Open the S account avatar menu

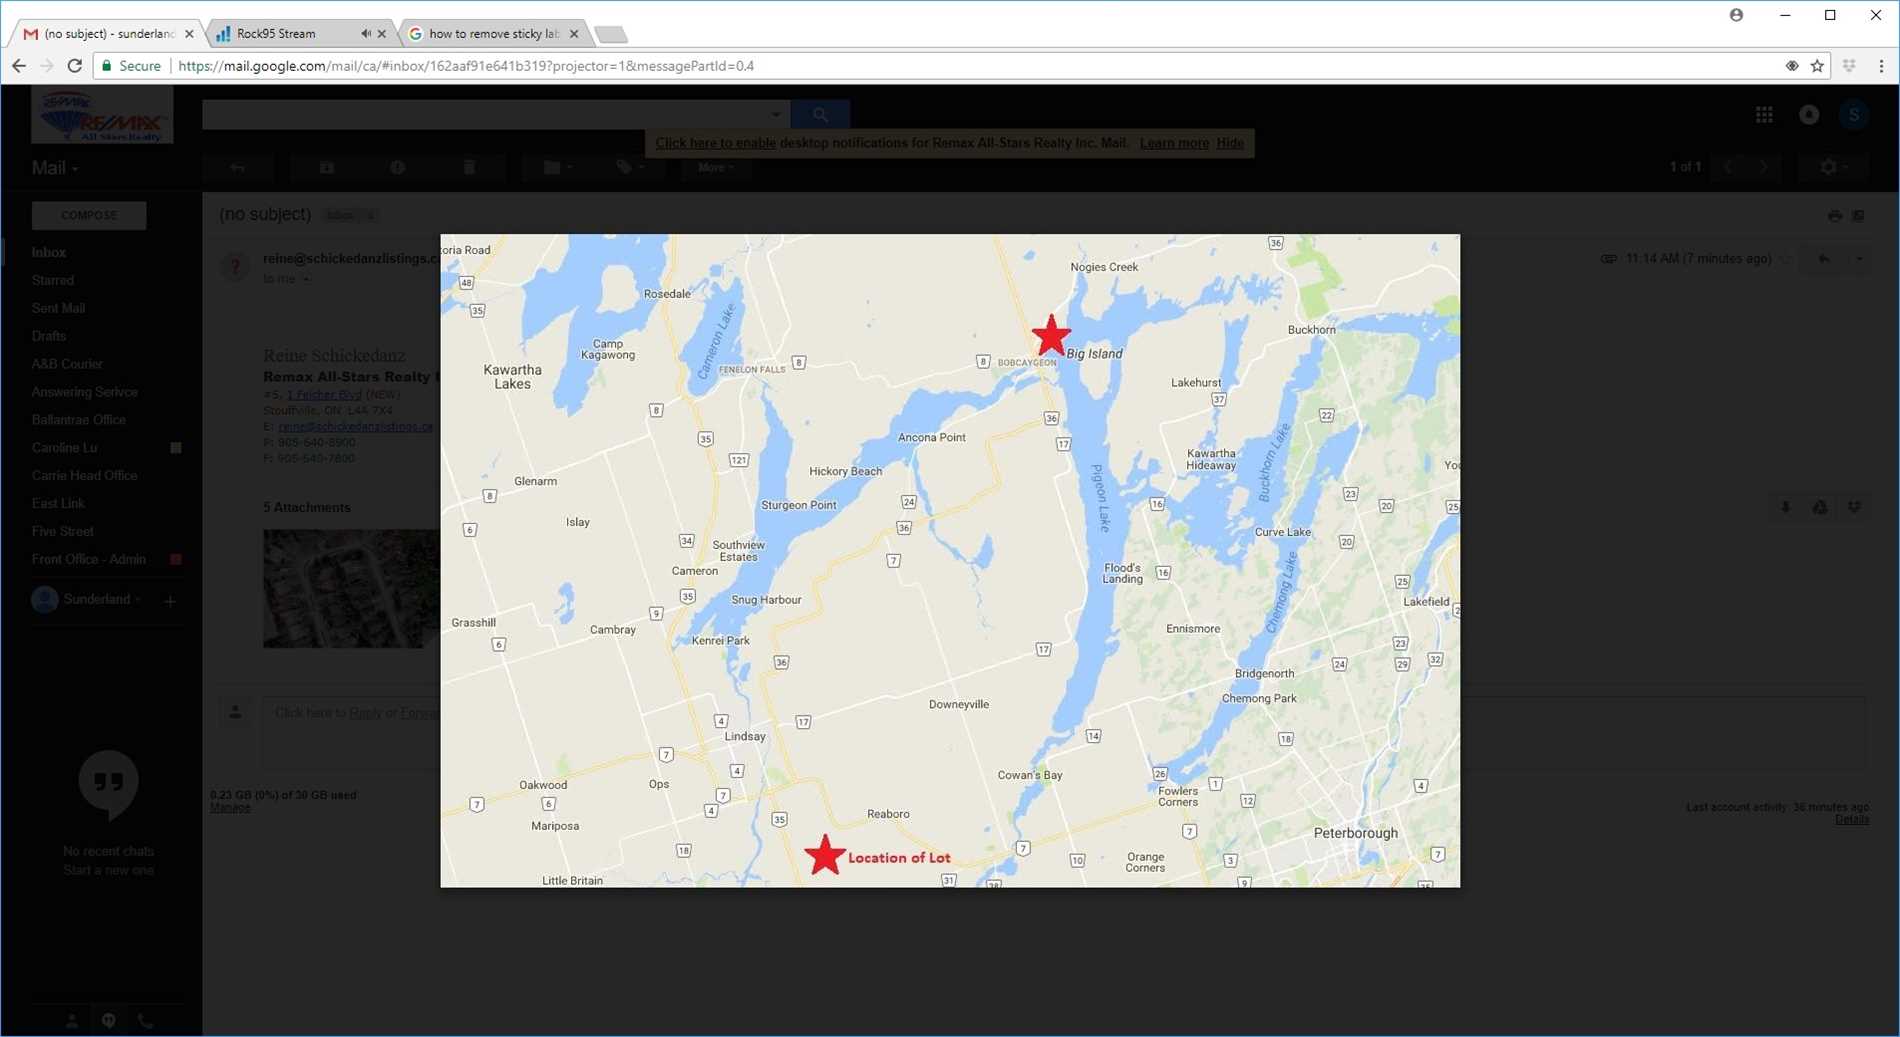point(1854,115)
